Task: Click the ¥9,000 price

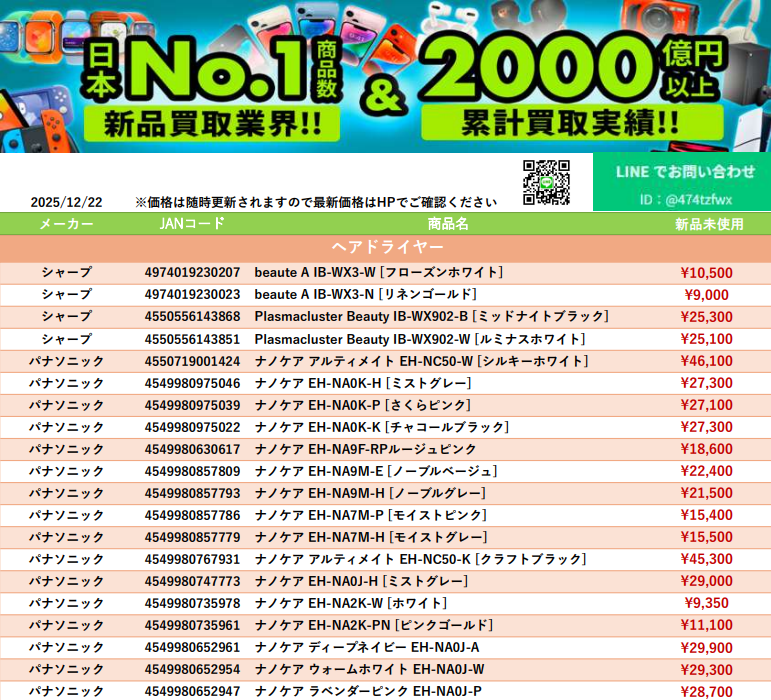Action: (x=707, y=295)
